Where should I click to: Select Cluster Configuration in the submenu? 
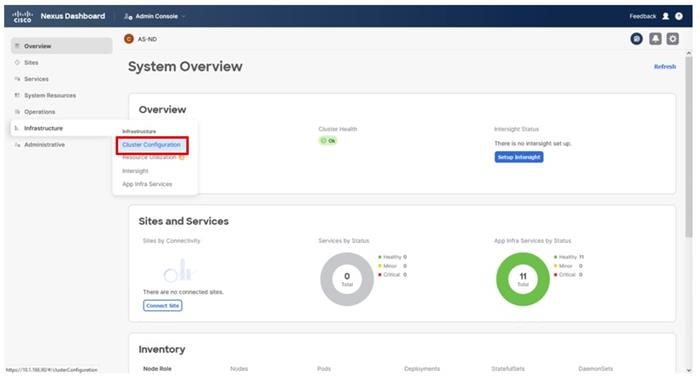(151, 145)
